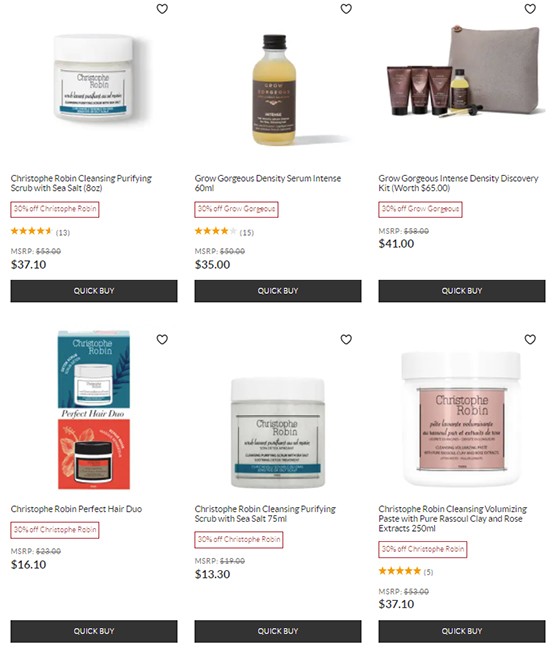Save Intense Density Discovery Kit to wishlist
552x650 pixels.
tap(530, 9)
